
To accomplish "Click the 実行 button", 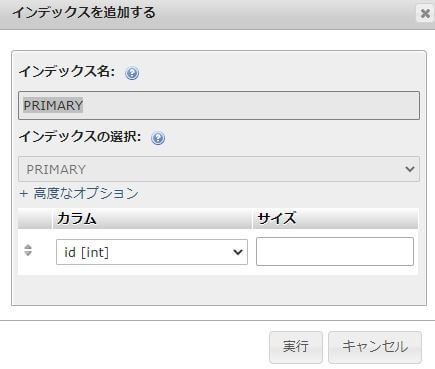I will (296, 347).
